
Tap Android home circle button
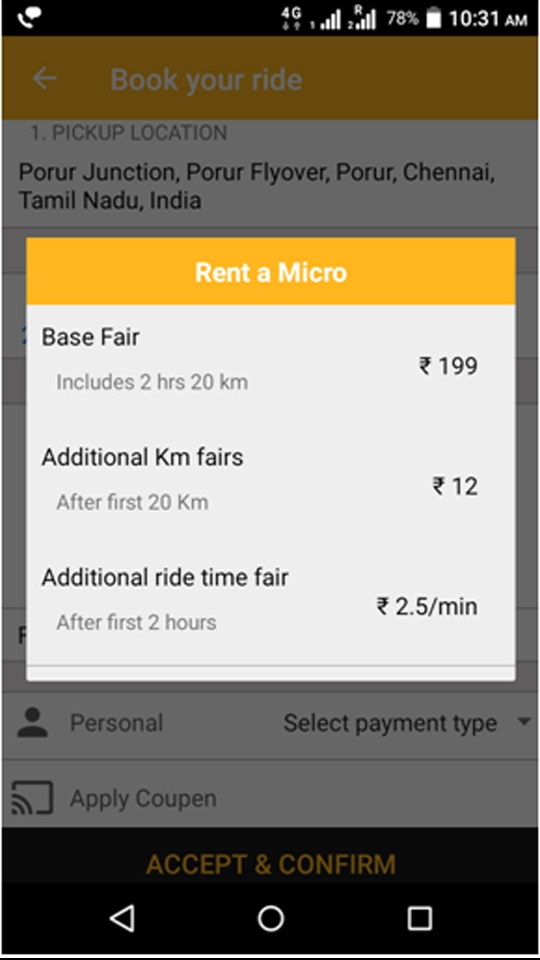(x=271, y=918)
